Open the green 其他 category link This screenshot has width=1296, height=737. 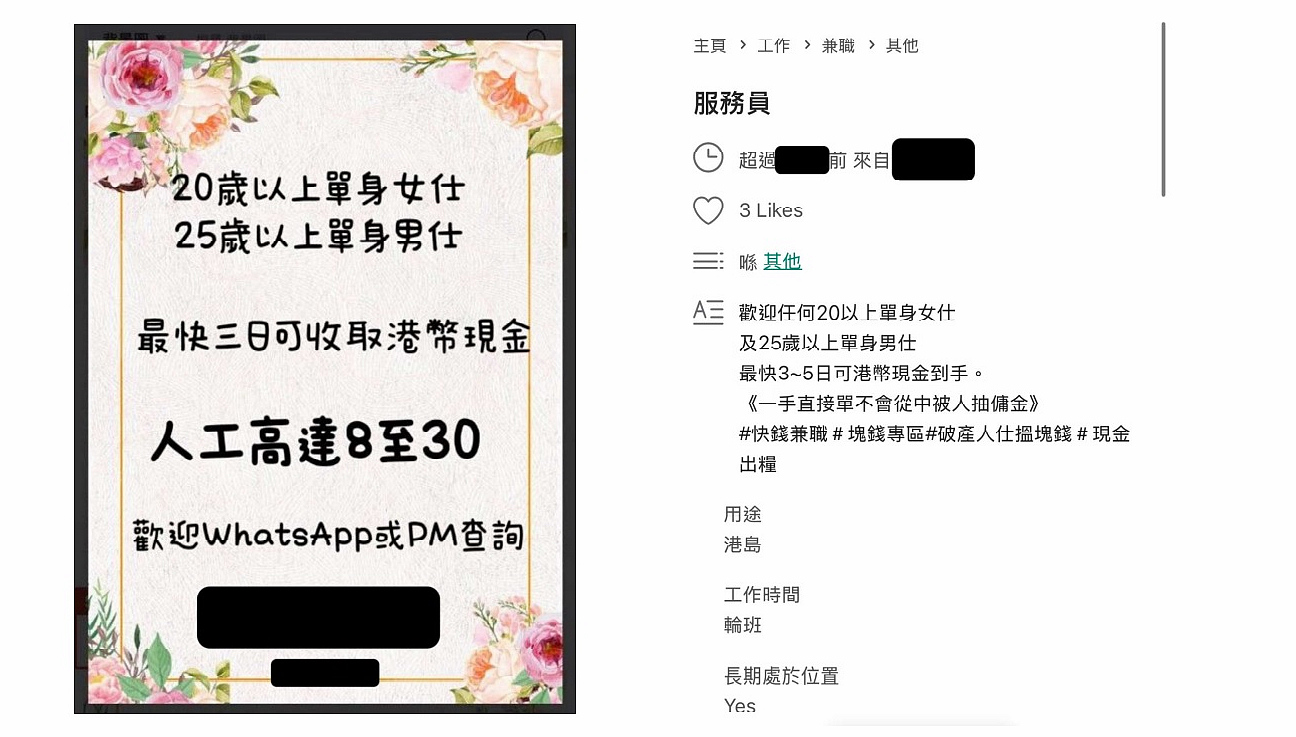[782, 261]
